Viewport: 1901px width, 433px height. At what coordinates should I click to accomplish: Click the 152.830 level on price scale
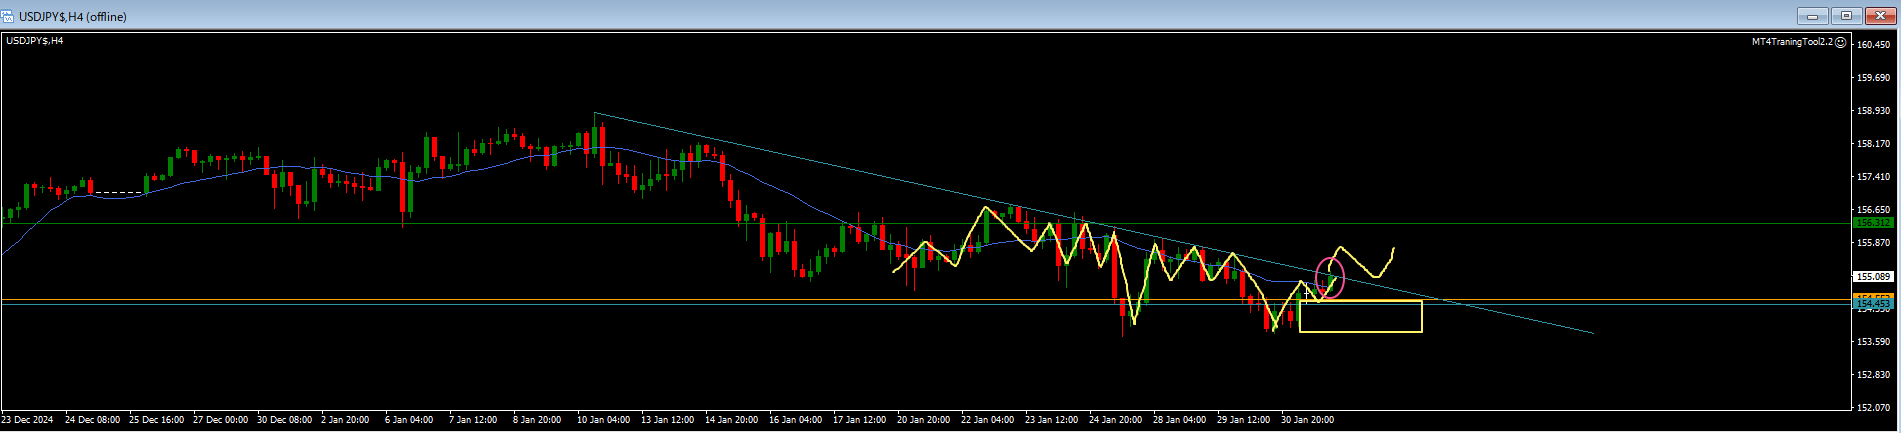point(1873,375)
